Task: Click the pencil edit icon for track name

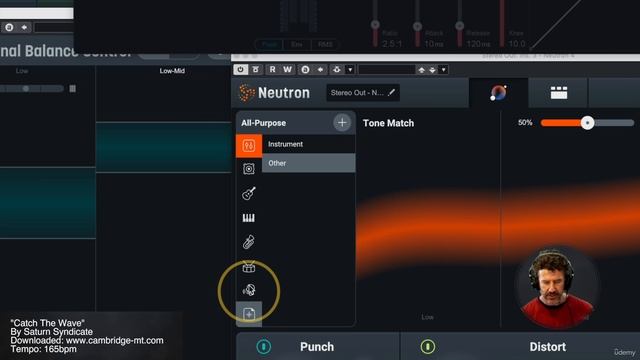Action: point(391,93)
